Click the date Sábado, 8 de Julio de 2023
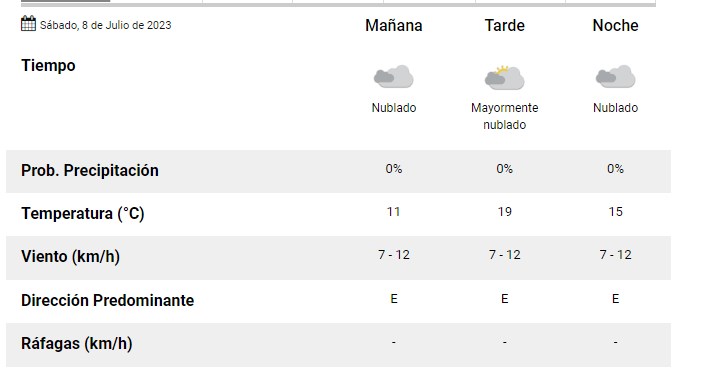 [x=106, y=25]
